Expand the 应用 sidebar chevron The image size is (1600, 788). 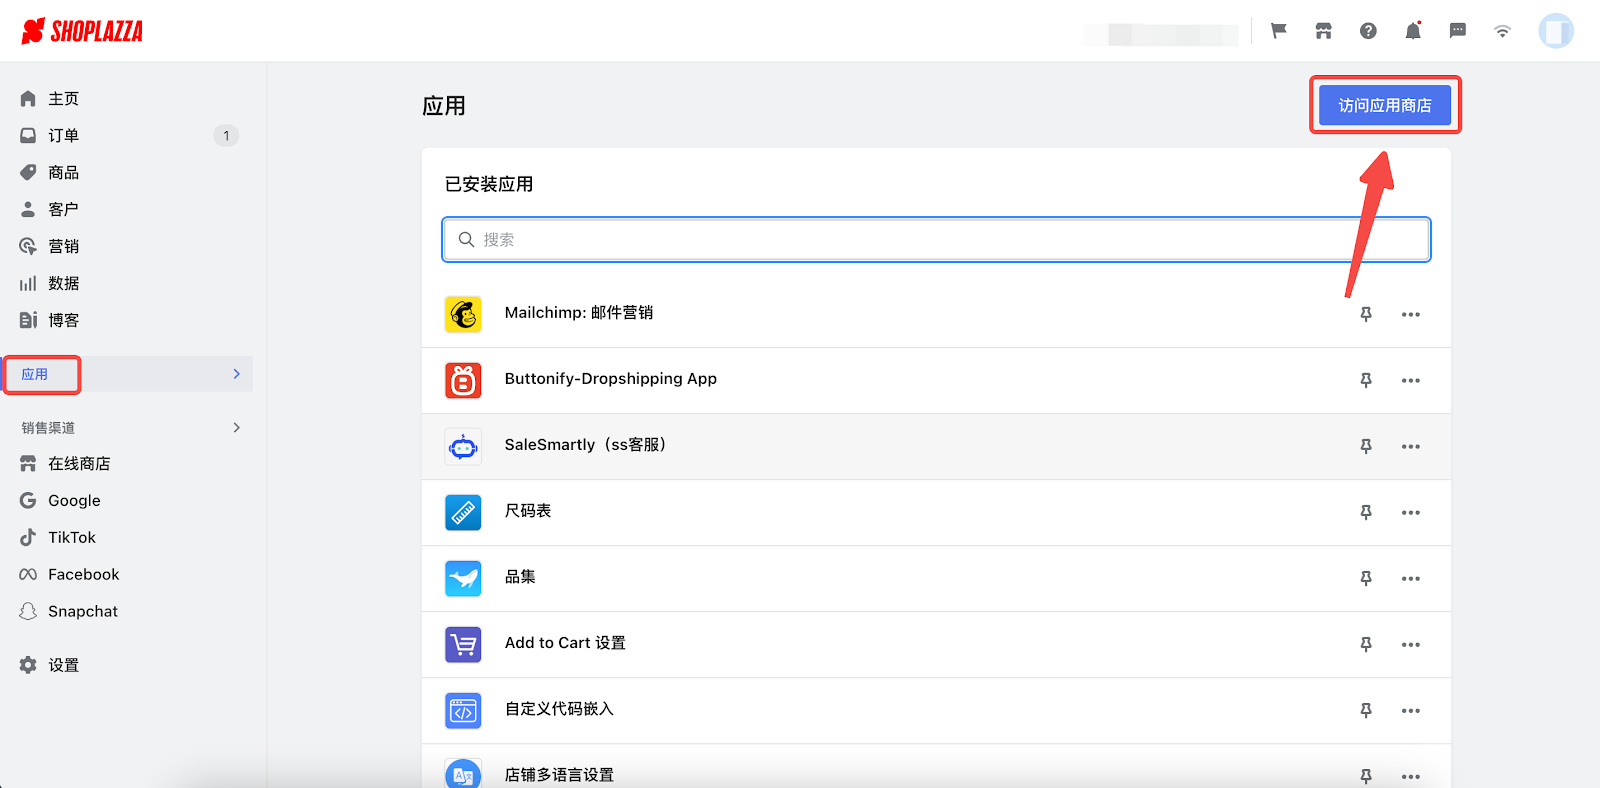[x=237, y=374]
